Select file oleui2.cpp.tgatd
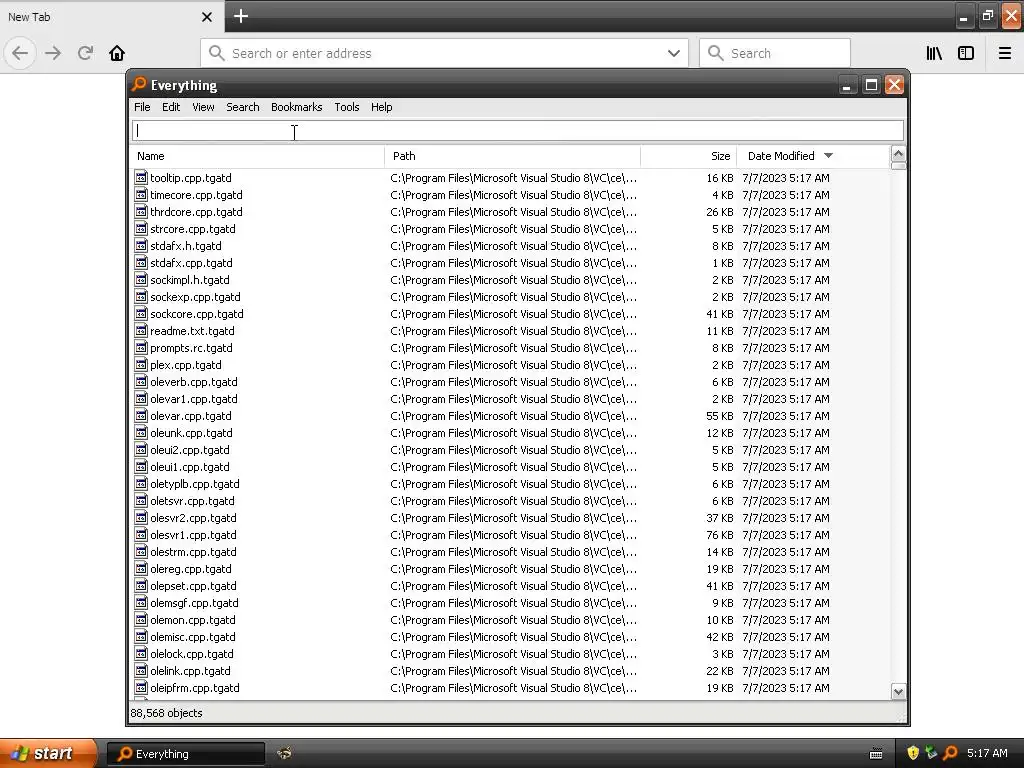The image size is (1024, 768). pos(190,450)
